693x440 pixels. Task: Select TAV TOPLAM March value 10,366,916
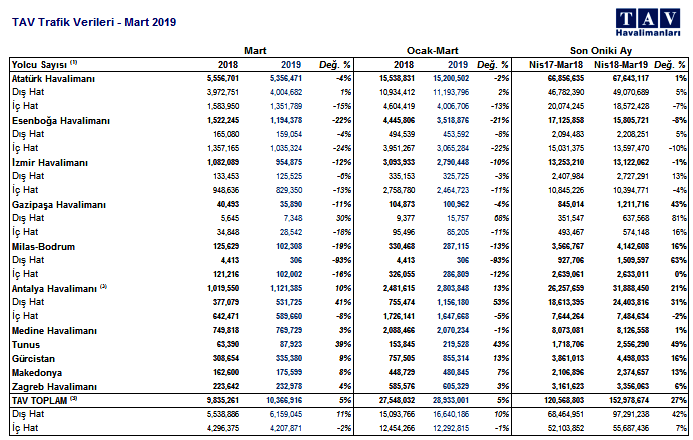(284, 400)
